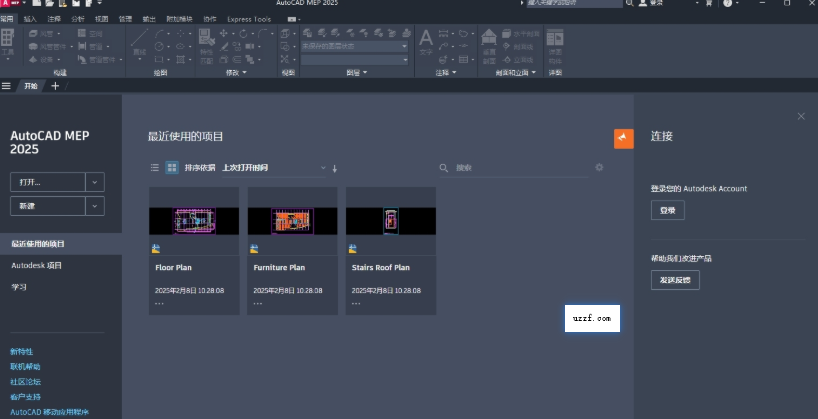818x419 pixels.
Task: Open the 管理 (Manage) ribbon tab
Action: 125,19
